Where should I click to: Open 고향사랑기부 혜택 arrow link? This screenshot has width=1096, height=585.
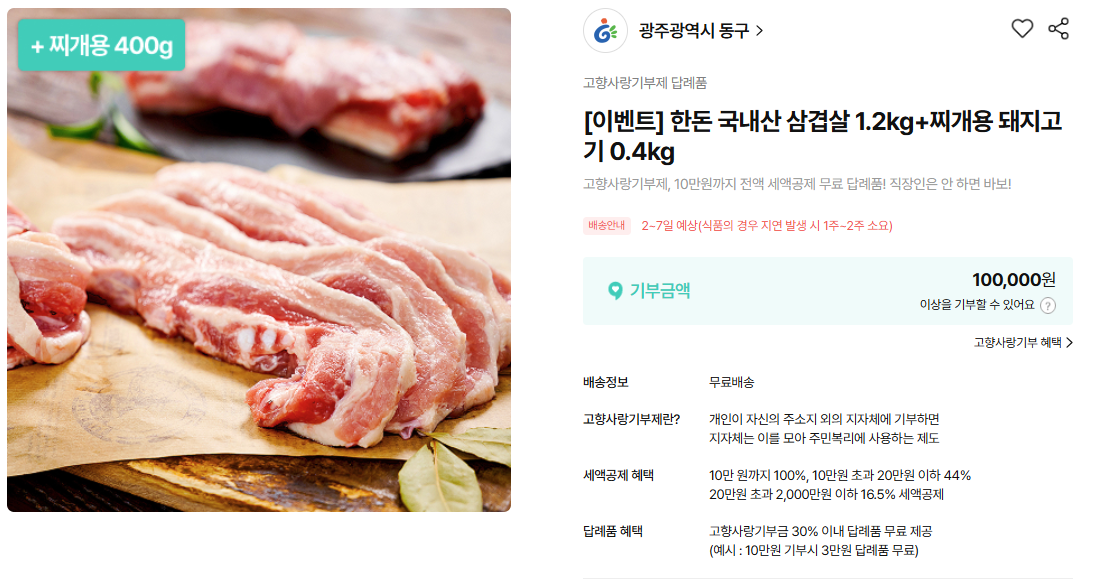pos(1023,342)
